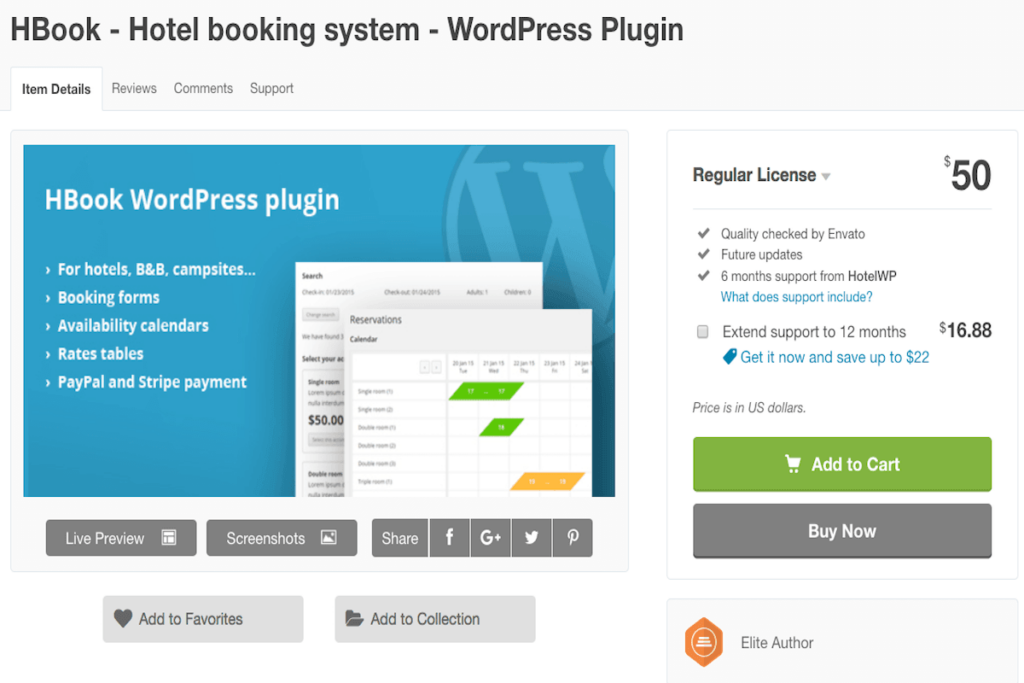Screen dimensions: 1024x683
Task: Click the Buy Now button
Action: tap(842, 531)
